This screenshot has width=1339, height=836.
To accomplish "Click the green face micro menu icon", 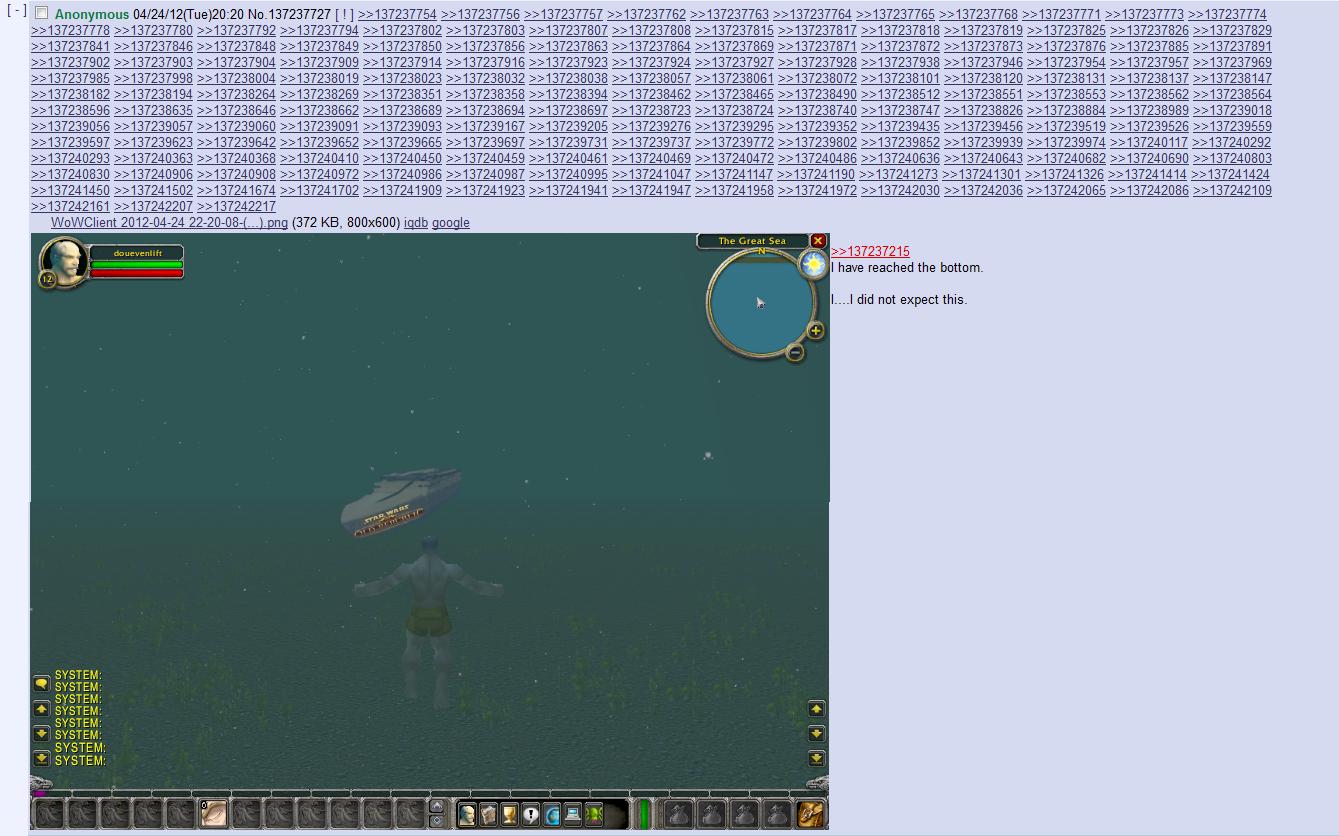I will click(593, 814).
